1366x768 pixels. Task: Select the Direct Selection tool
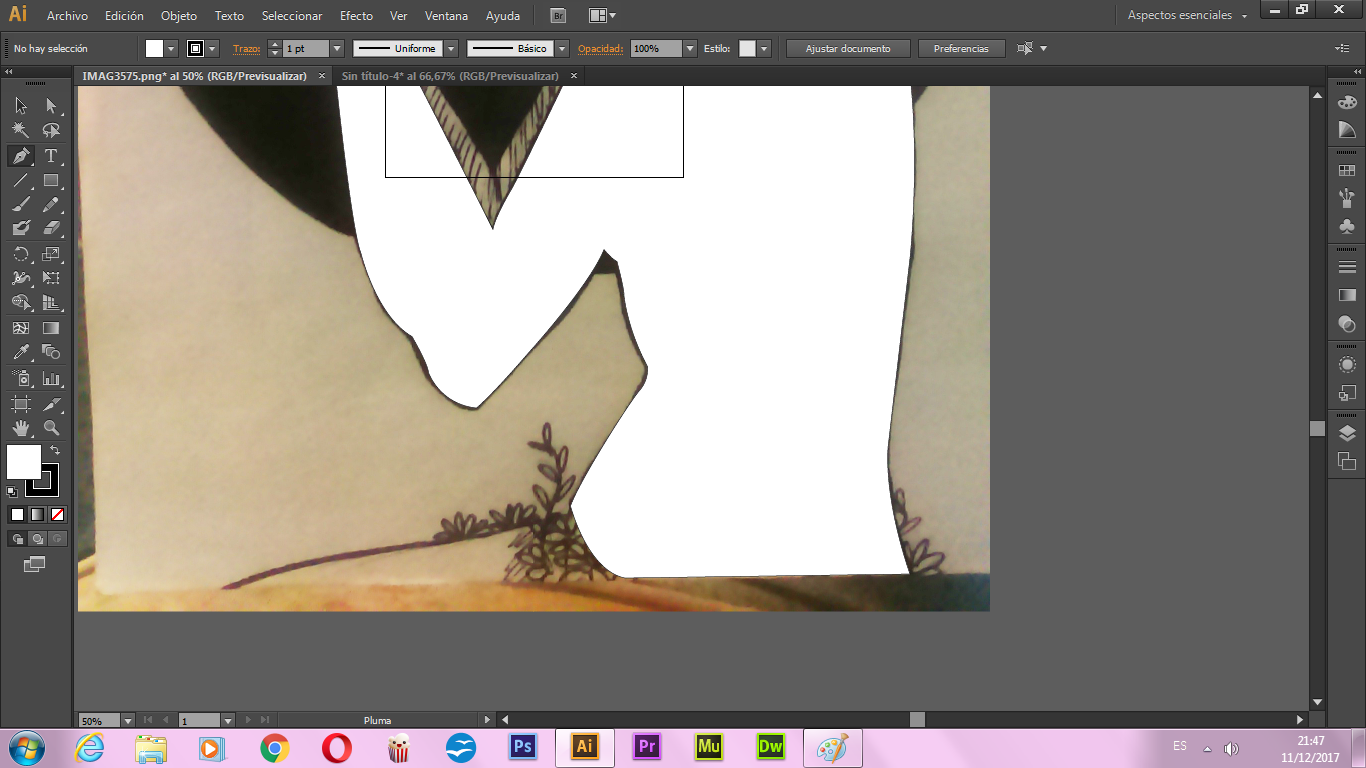click(51, 106)
